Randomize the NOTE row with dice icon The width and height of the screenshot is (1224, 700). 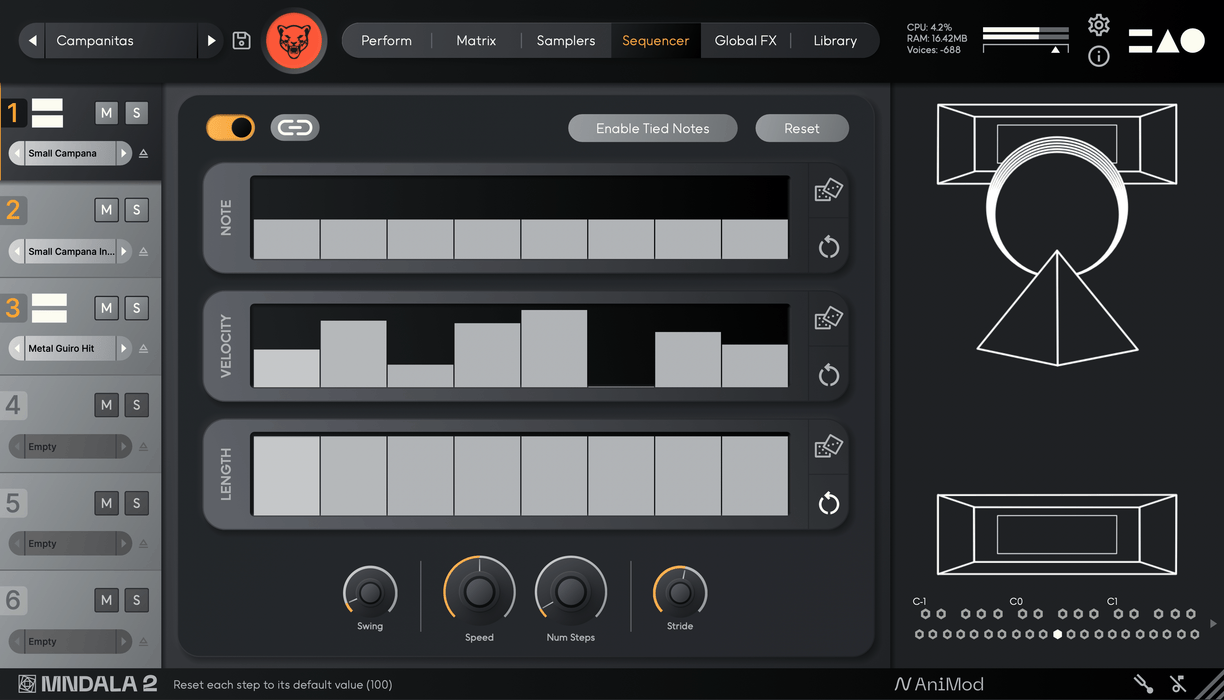pos(828,190)
